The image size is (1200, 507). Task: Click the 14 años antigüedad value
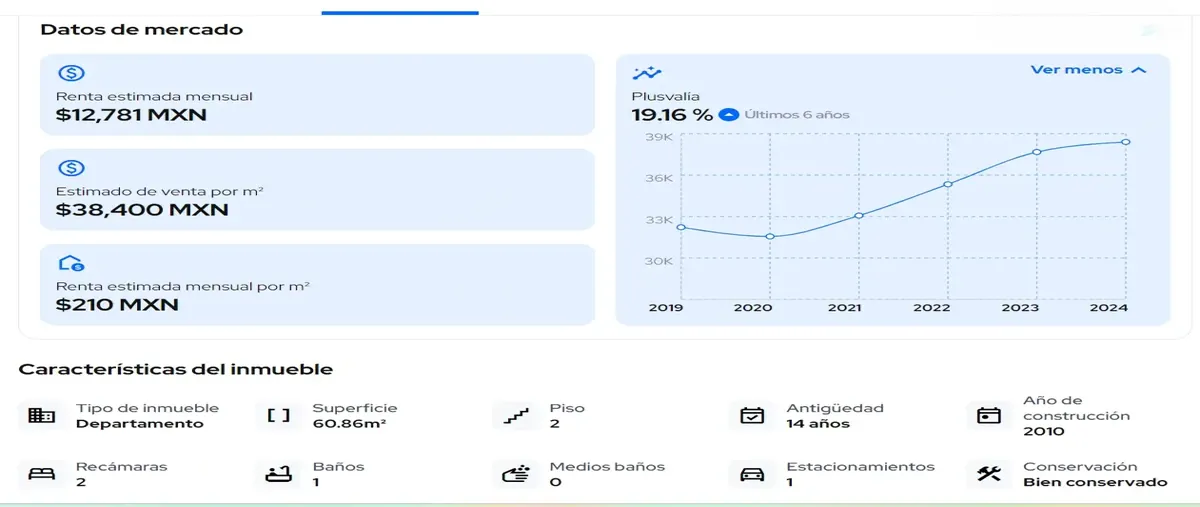(x=818, y=424)
